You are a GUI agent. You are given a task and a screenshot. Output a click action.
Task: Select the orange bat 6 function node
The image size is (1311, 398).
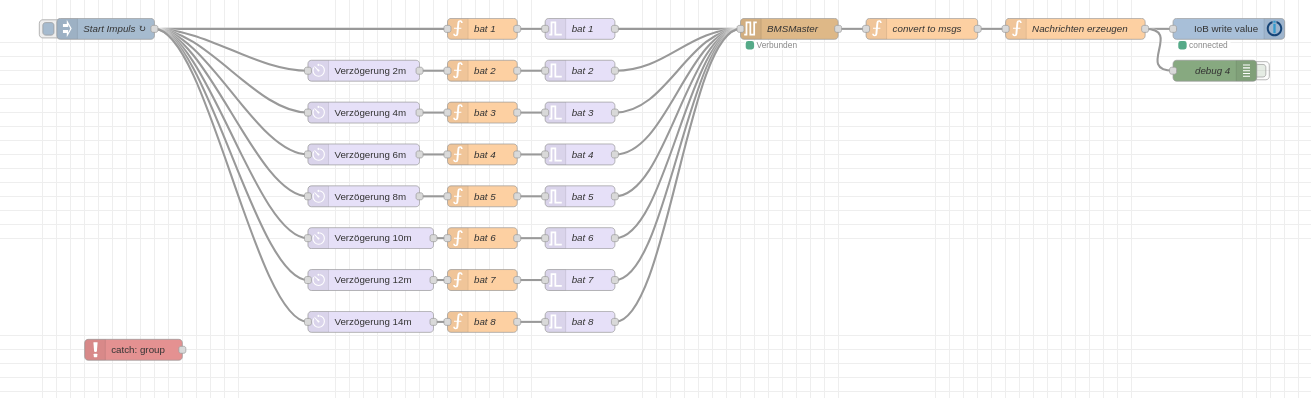[x=482, y=238]
